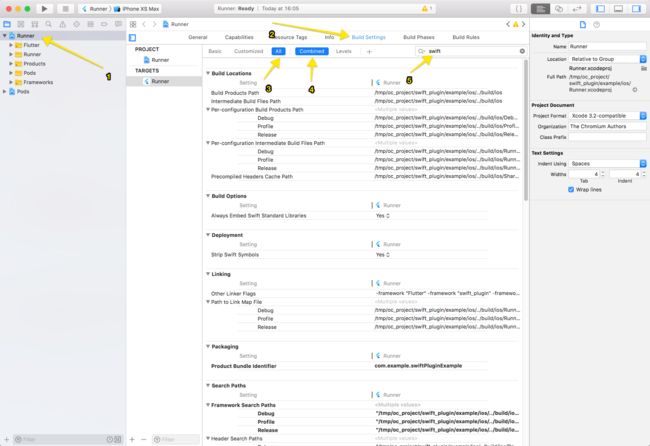The image size is (650, 446).
Task: Expand the Frameworks folder
Action: tap(11, 82)
